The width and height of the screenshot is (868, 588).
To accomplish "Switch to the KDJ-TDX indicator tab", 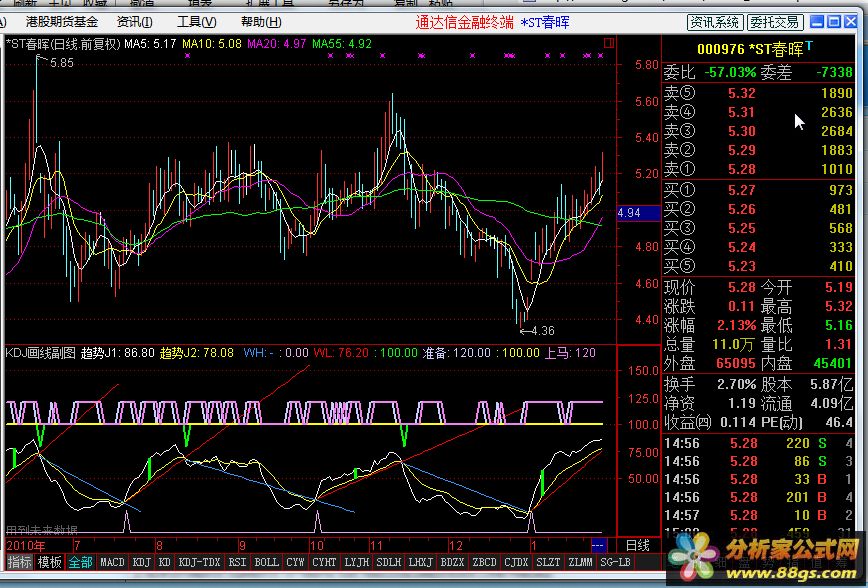I will click(x=199, y=562).
